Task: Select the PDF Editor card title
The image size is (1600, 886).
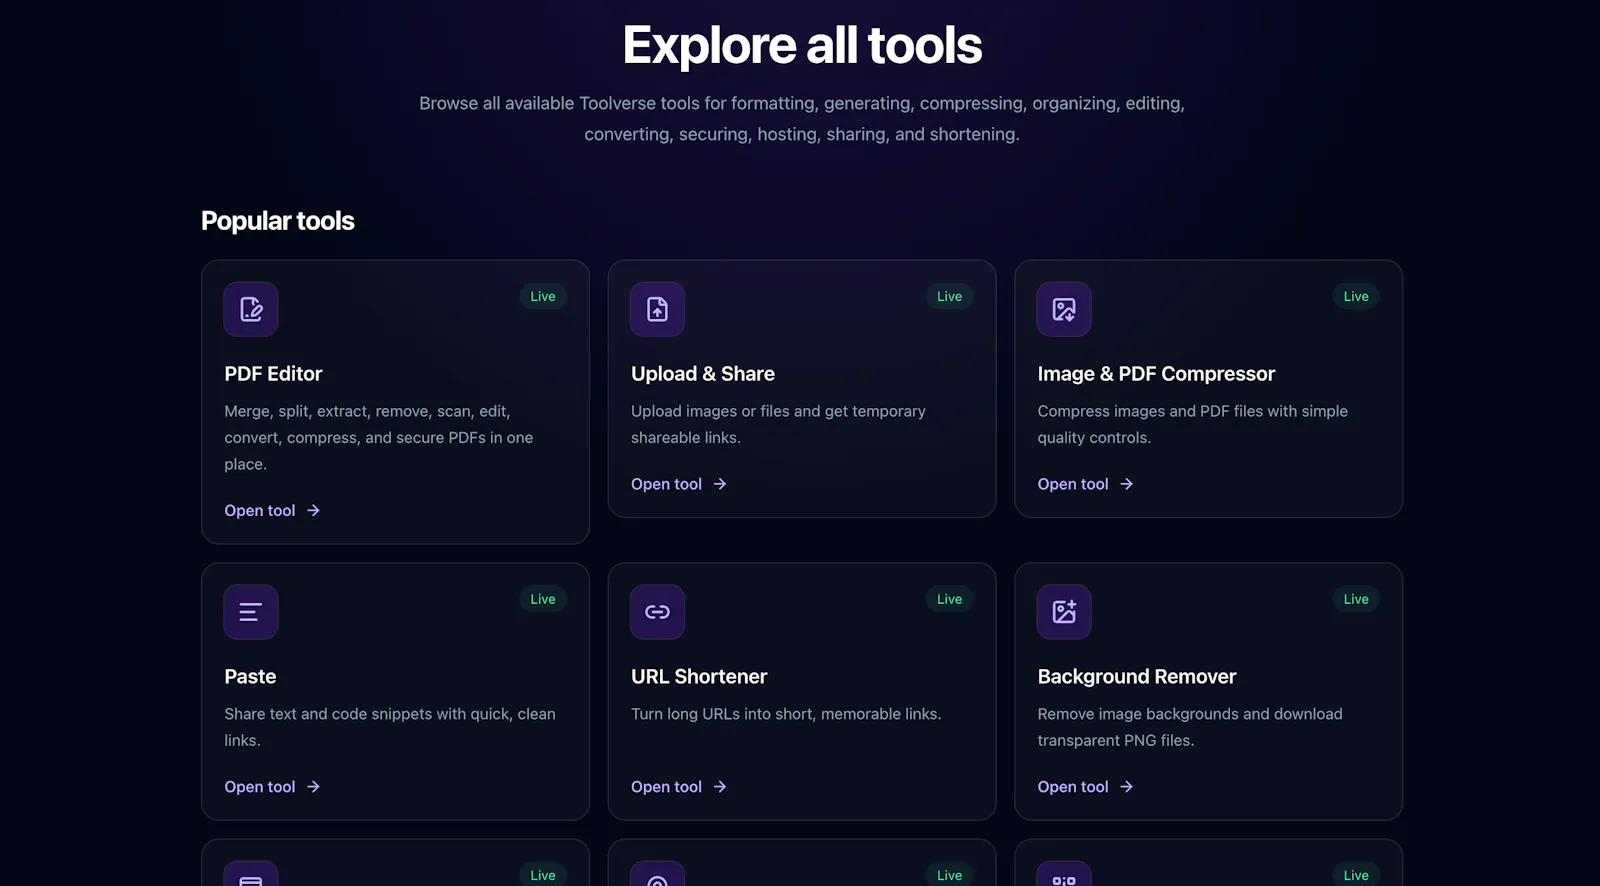Action: pyautogui.click(x=273, y=374)
